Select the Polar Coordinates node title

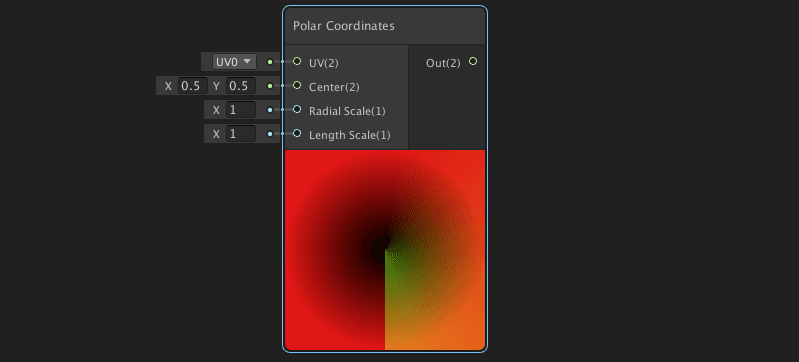[344, 26]
